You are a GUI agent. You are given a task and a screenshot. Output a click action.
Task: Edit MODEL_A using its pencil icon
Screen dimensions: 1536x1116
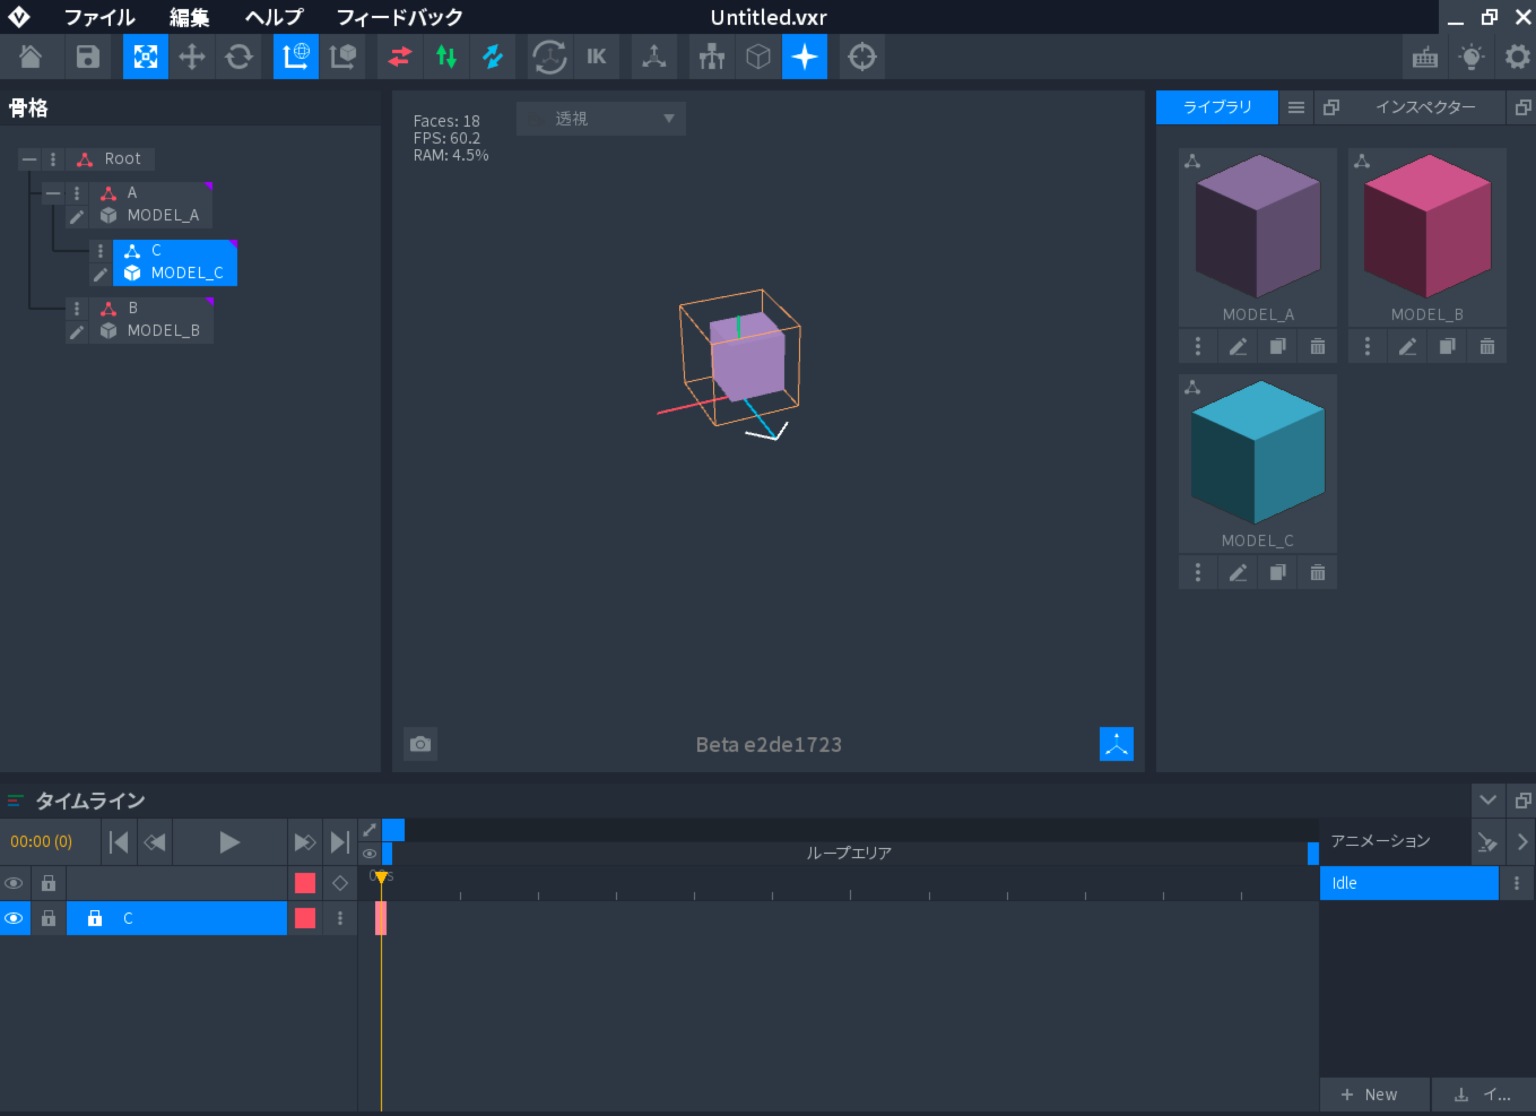[x=1237, y=346]
